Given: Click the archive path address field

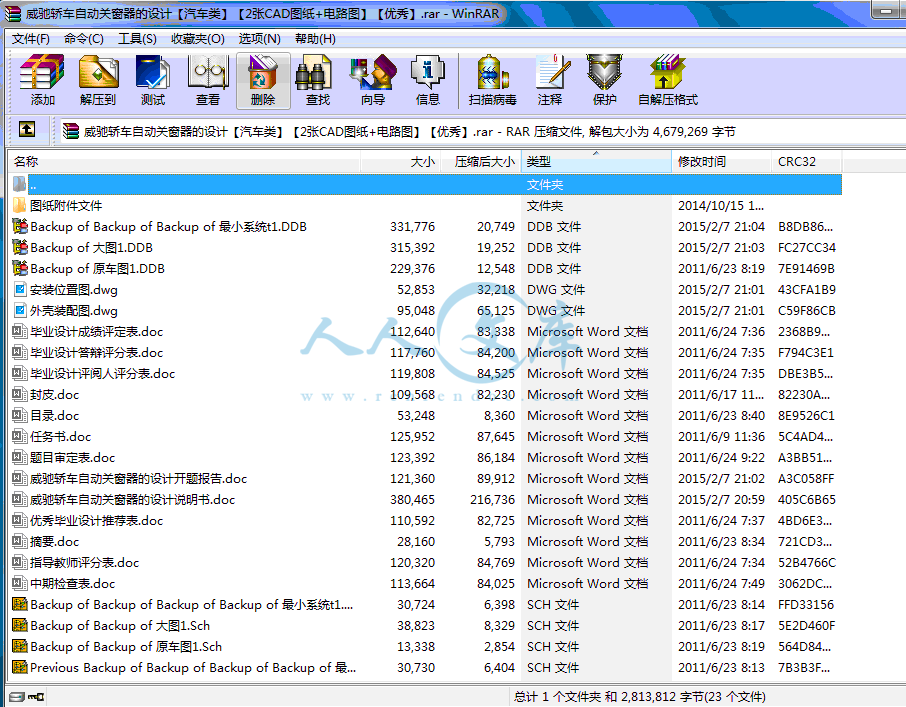Looking at the screenshot, I should pyautogui.click(x=481, y=132).
